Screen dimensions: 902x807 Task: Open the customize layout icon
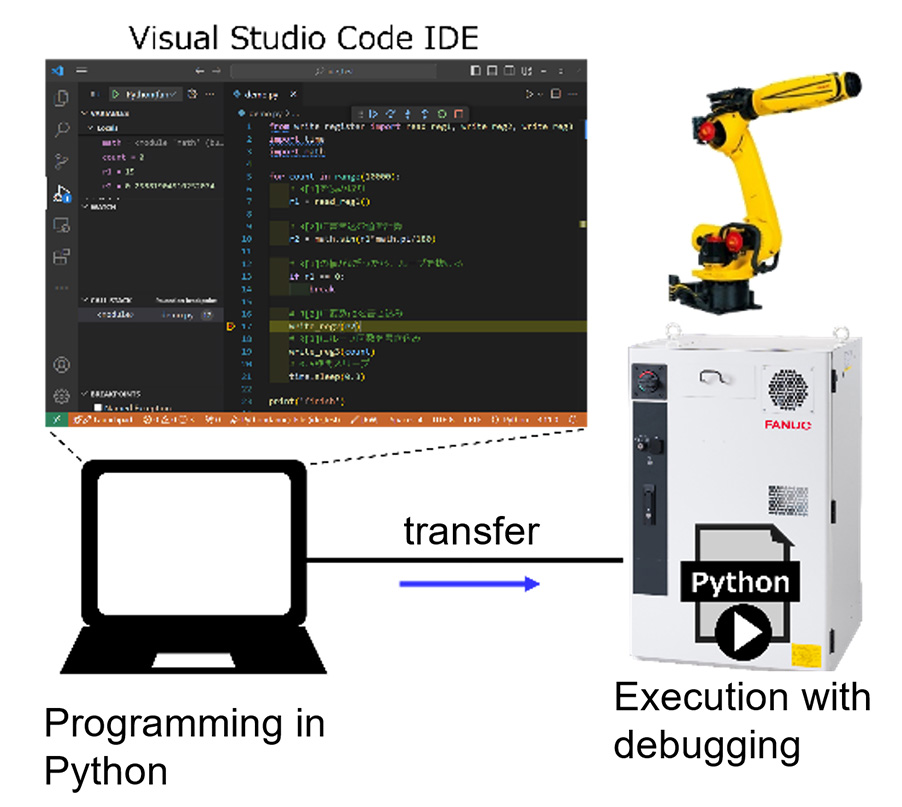[x=526, y=71]
